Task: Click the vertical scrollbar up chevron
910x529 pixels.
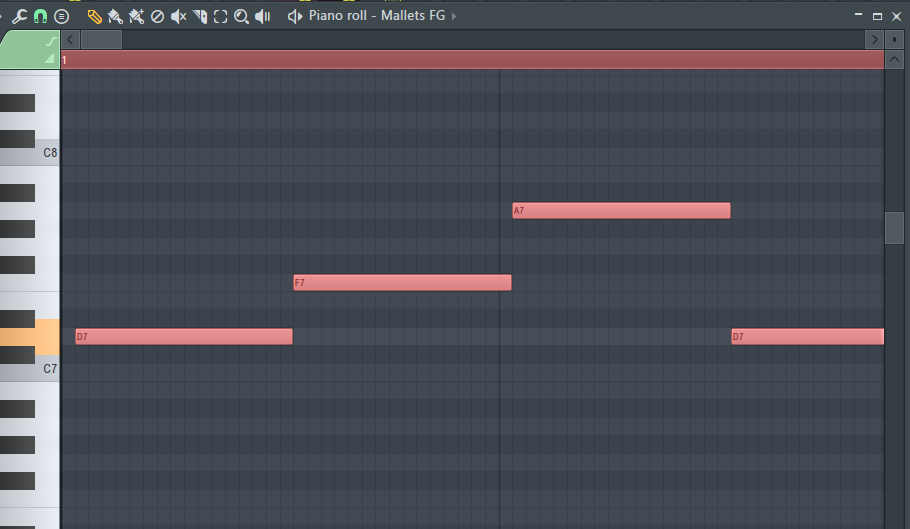Action: pos(894,59)
